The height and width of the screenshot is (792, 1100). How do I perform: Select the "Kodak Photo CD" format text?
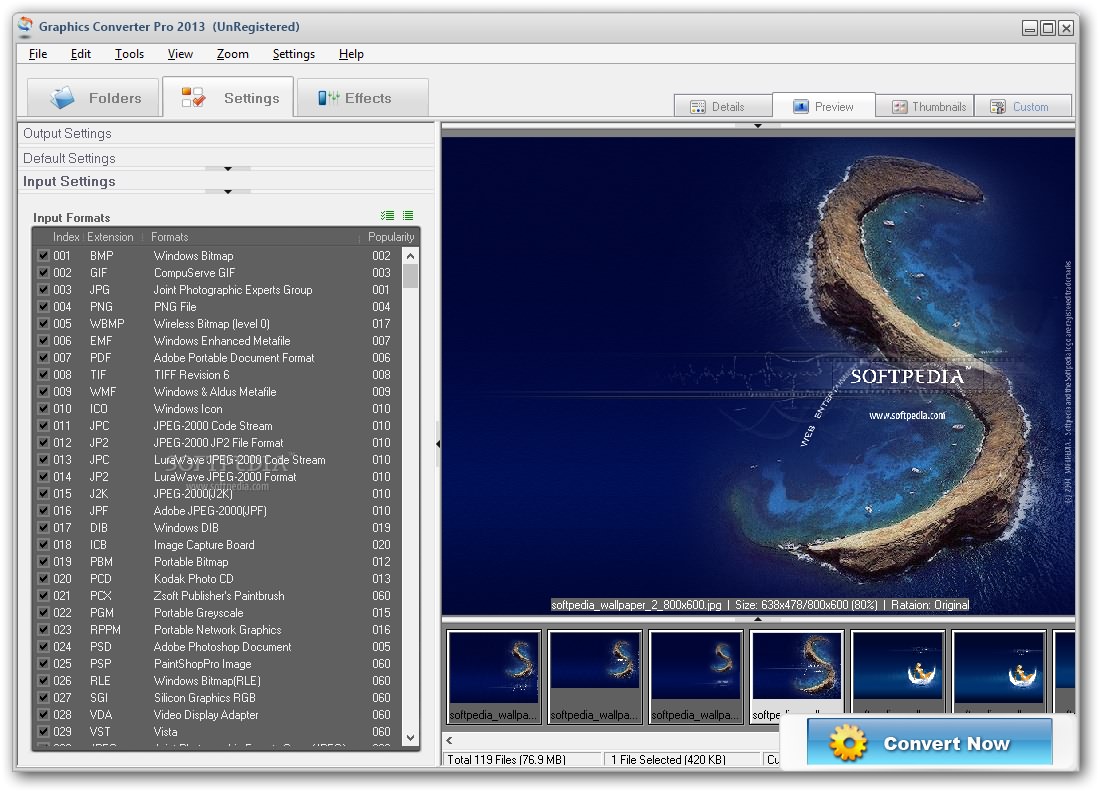tap(194, 579)
